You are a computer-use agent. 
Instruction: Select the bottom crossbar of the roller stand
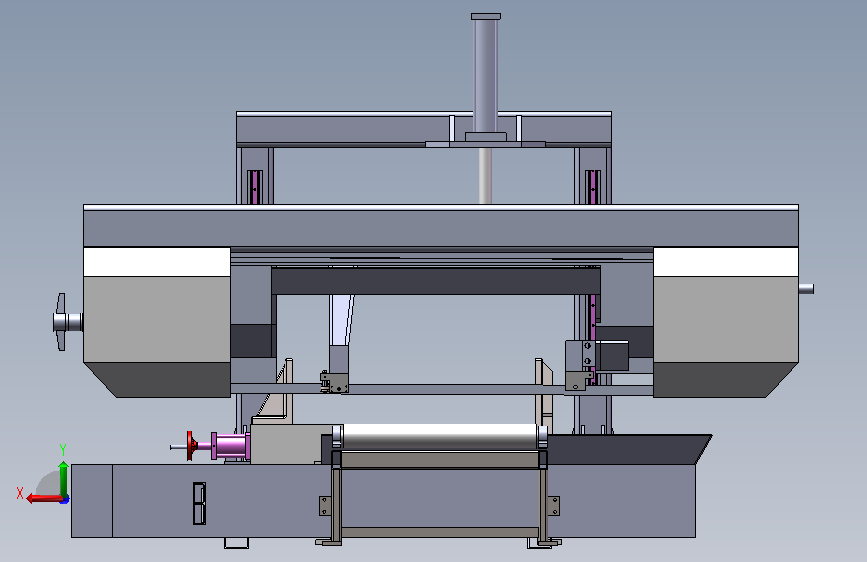point(440,532)
